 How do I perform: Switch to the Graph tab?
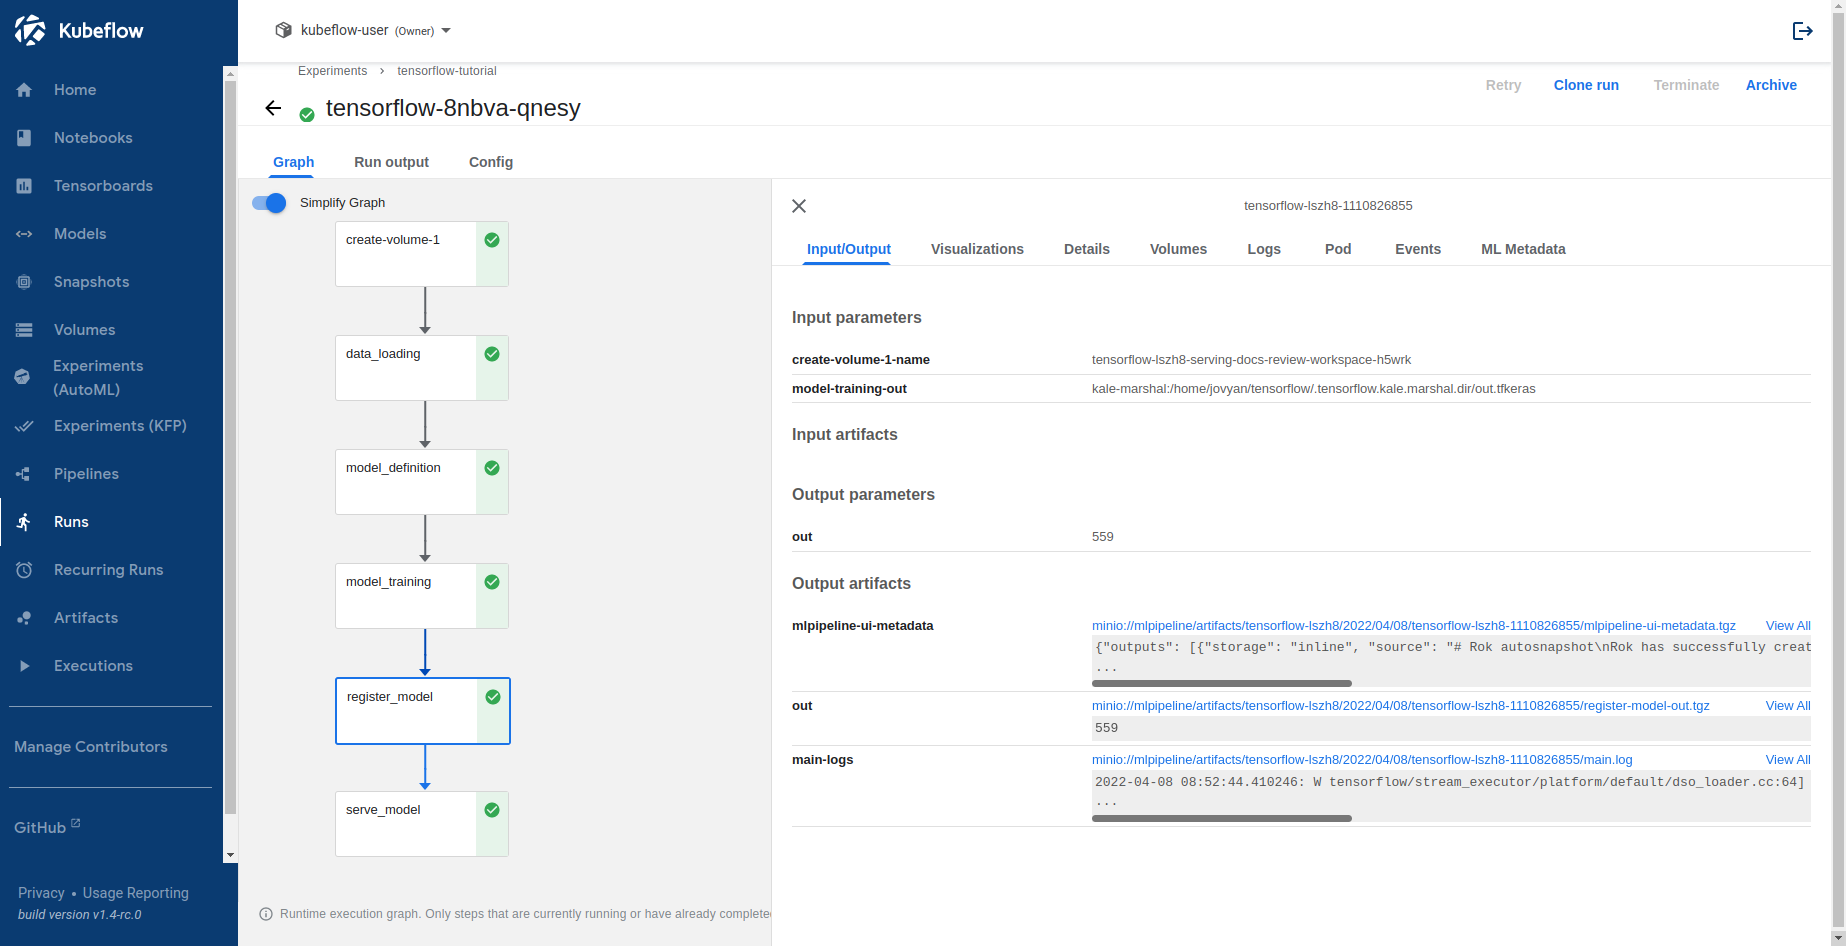coord(294,162)
